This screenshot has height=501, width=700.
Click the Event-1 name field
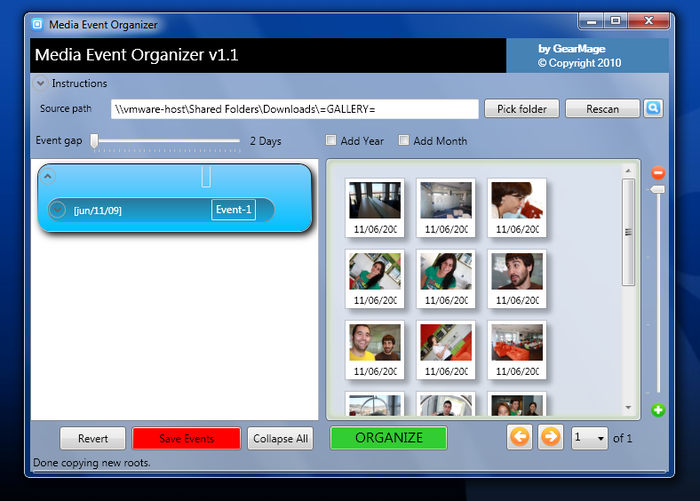coord(234,210)
